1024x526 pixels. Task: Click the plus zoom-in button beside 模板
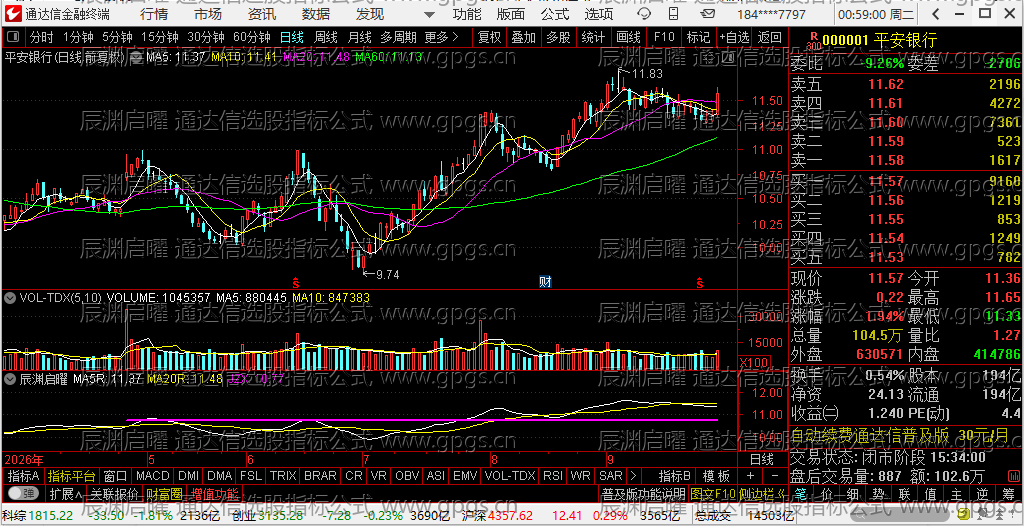[x=750, y=476]
